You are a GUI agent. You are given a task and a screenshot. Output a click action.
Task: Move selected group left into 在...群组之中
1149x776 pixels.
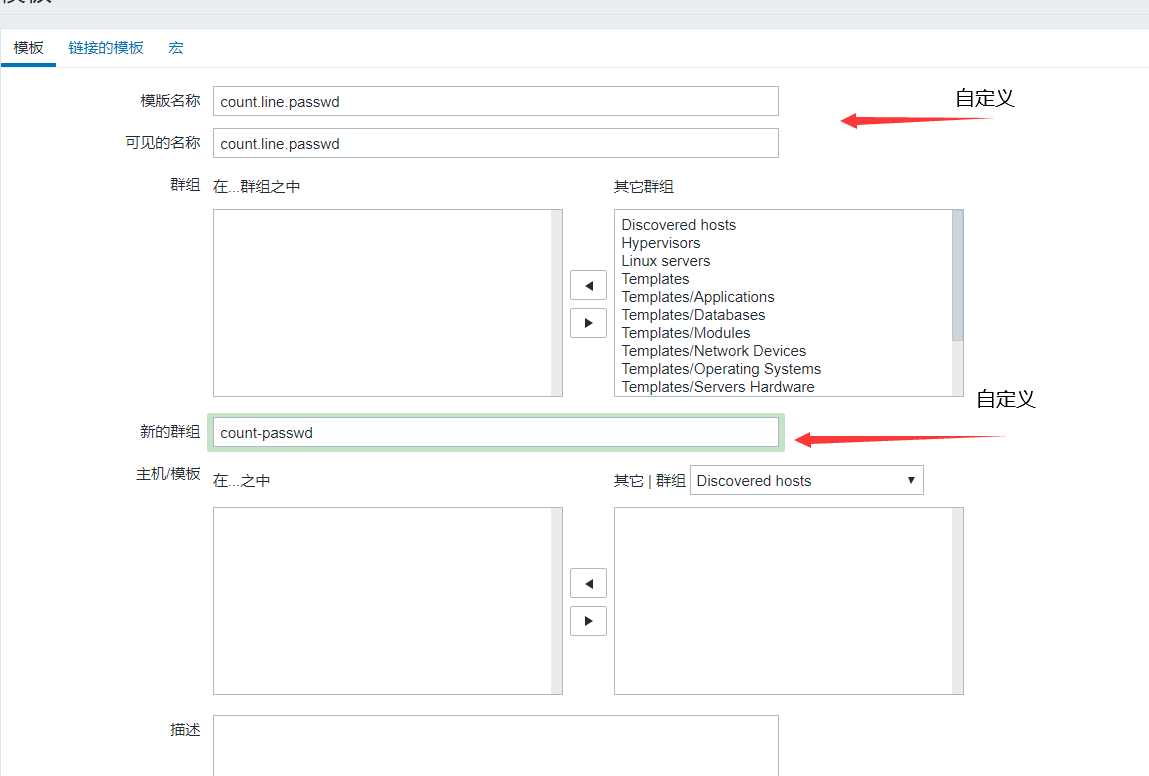[x=588, y=285]
